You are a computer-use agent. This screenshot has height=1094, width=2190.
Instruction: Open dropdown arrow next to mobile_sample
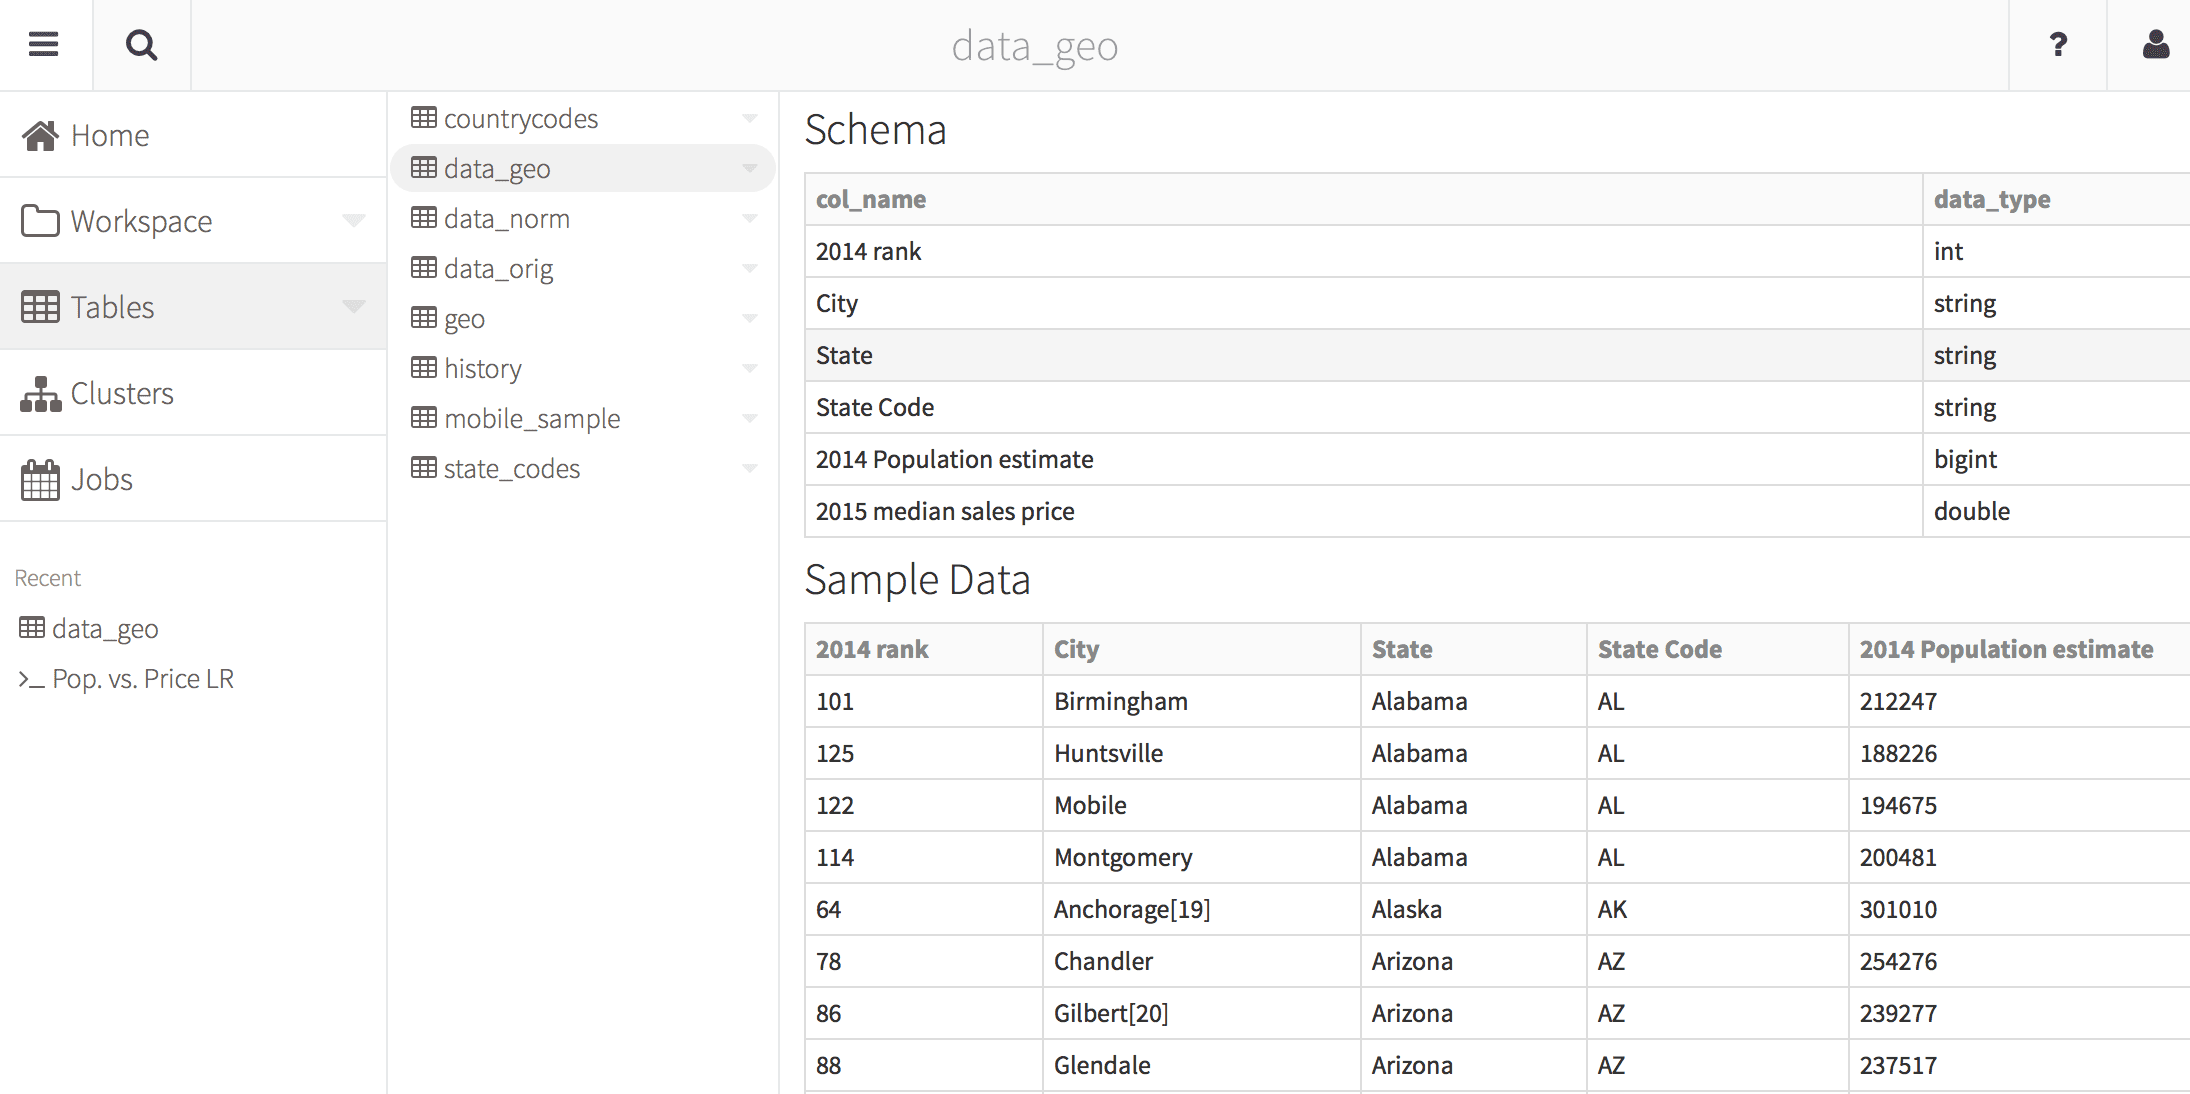749,418
